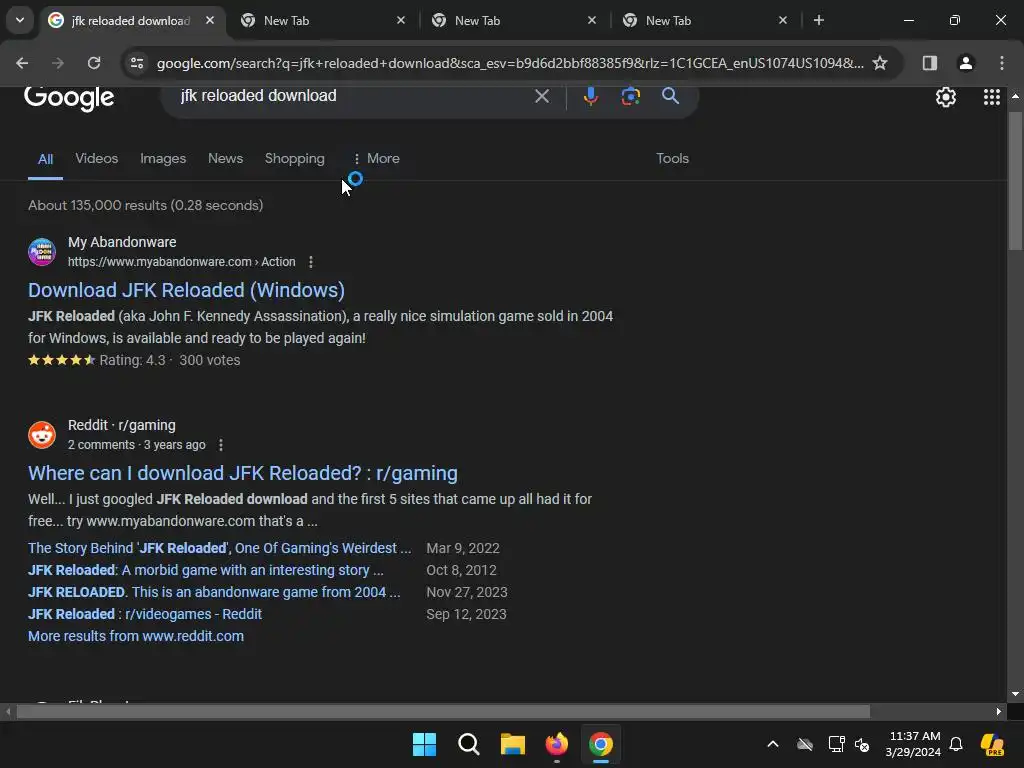1024x768 pixels.
Task: Open a new browser tab
Action: pyautogui.click(x=818, y=20)
